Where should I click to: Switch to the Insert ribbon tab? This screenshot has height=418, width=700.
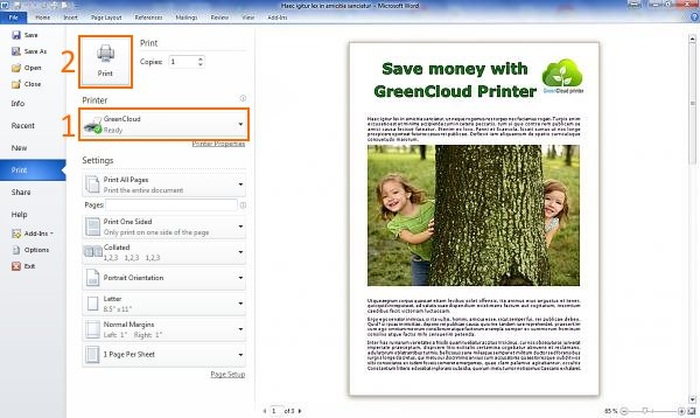click(x=71, y=17)
